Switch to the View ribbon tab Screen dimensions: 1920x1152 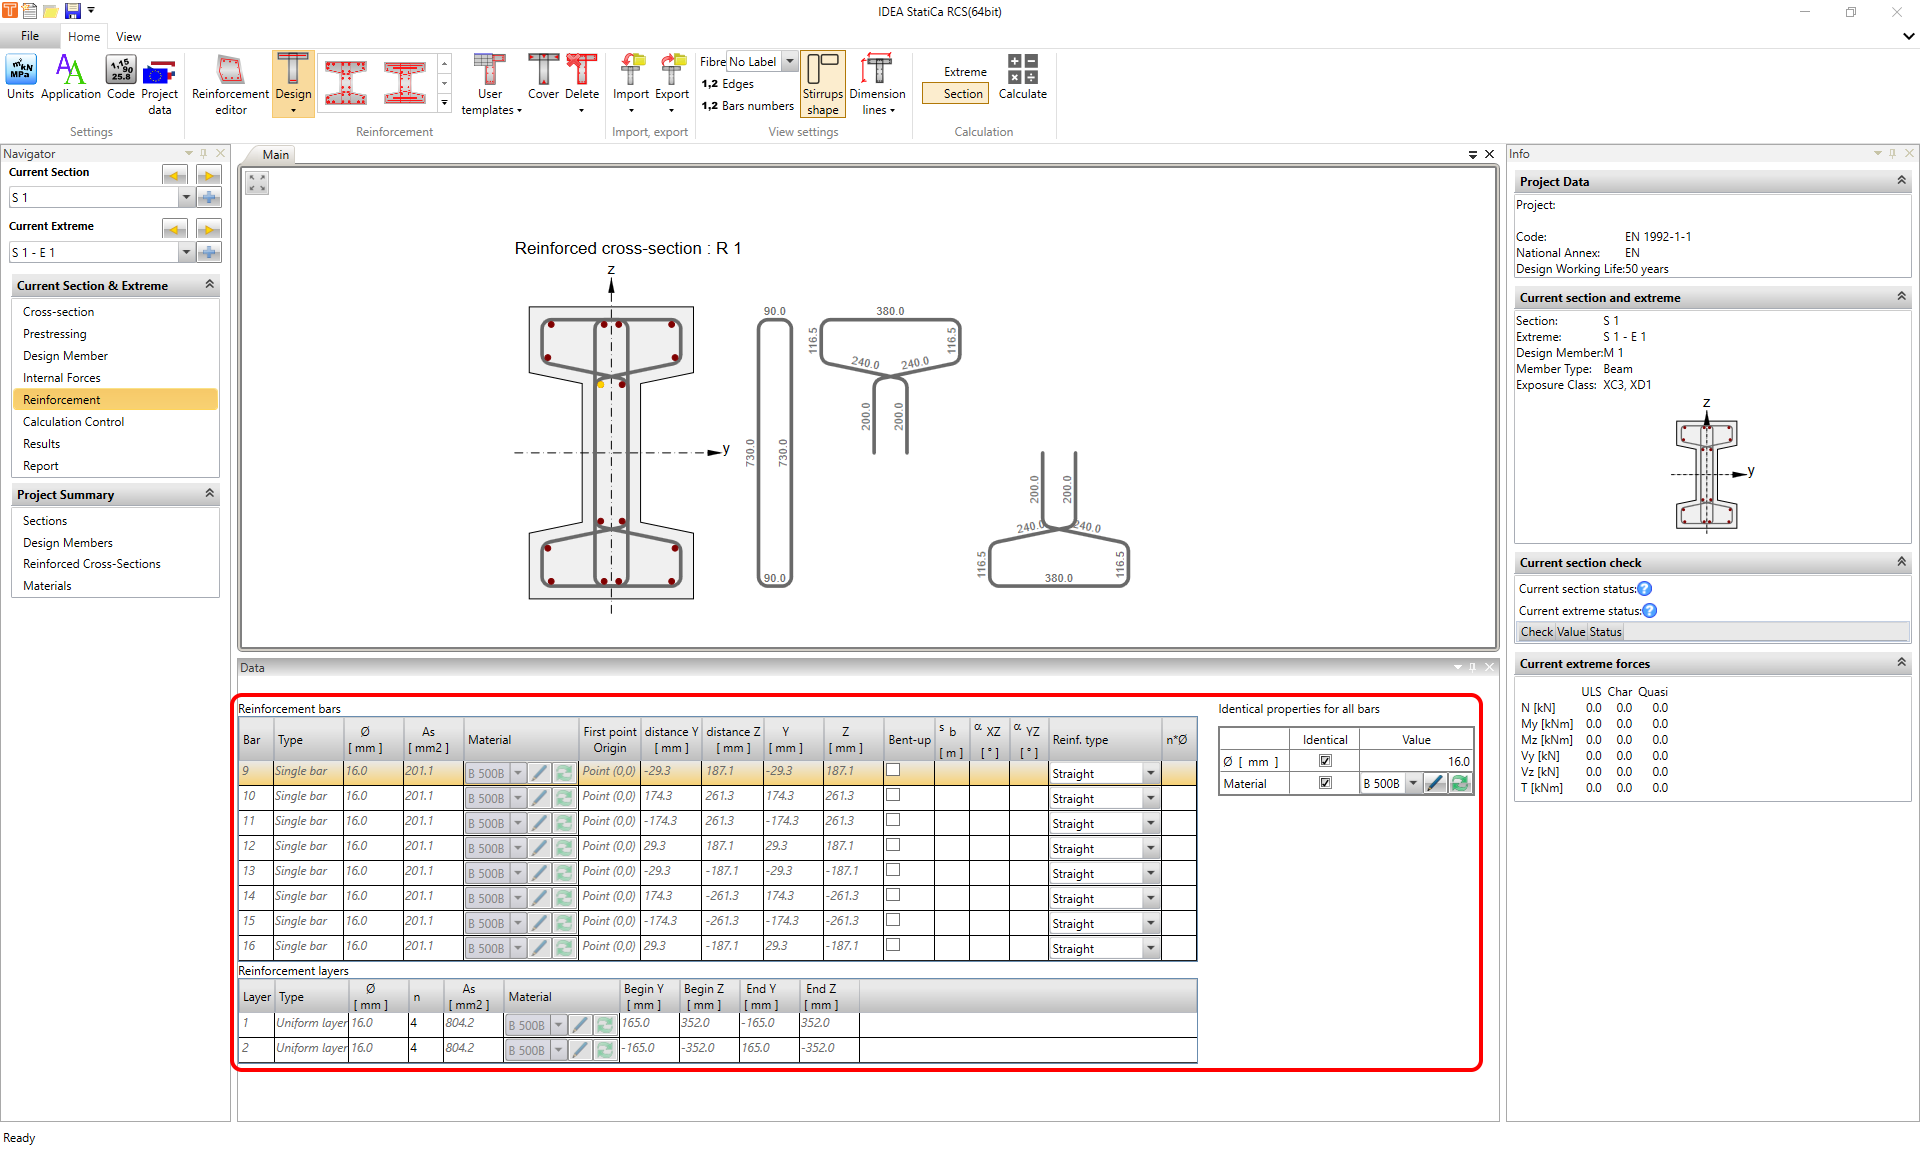(128, 37)
